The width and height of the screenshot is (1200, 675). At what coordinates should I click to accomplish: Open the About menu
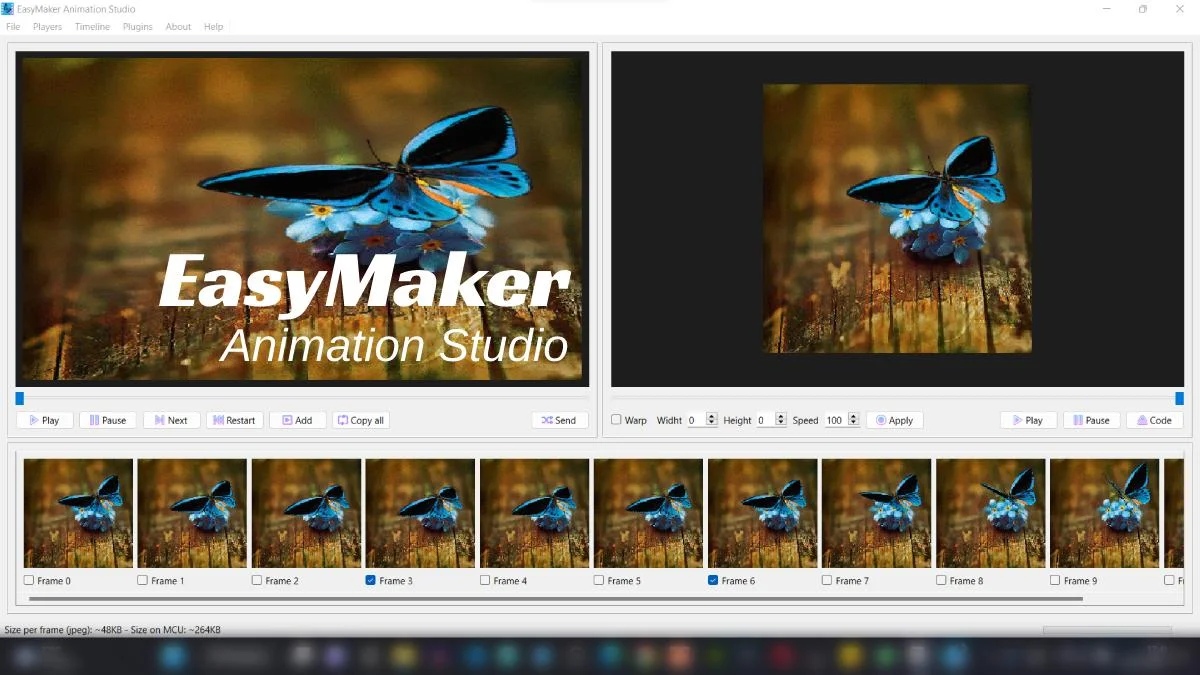click(178, 27)
